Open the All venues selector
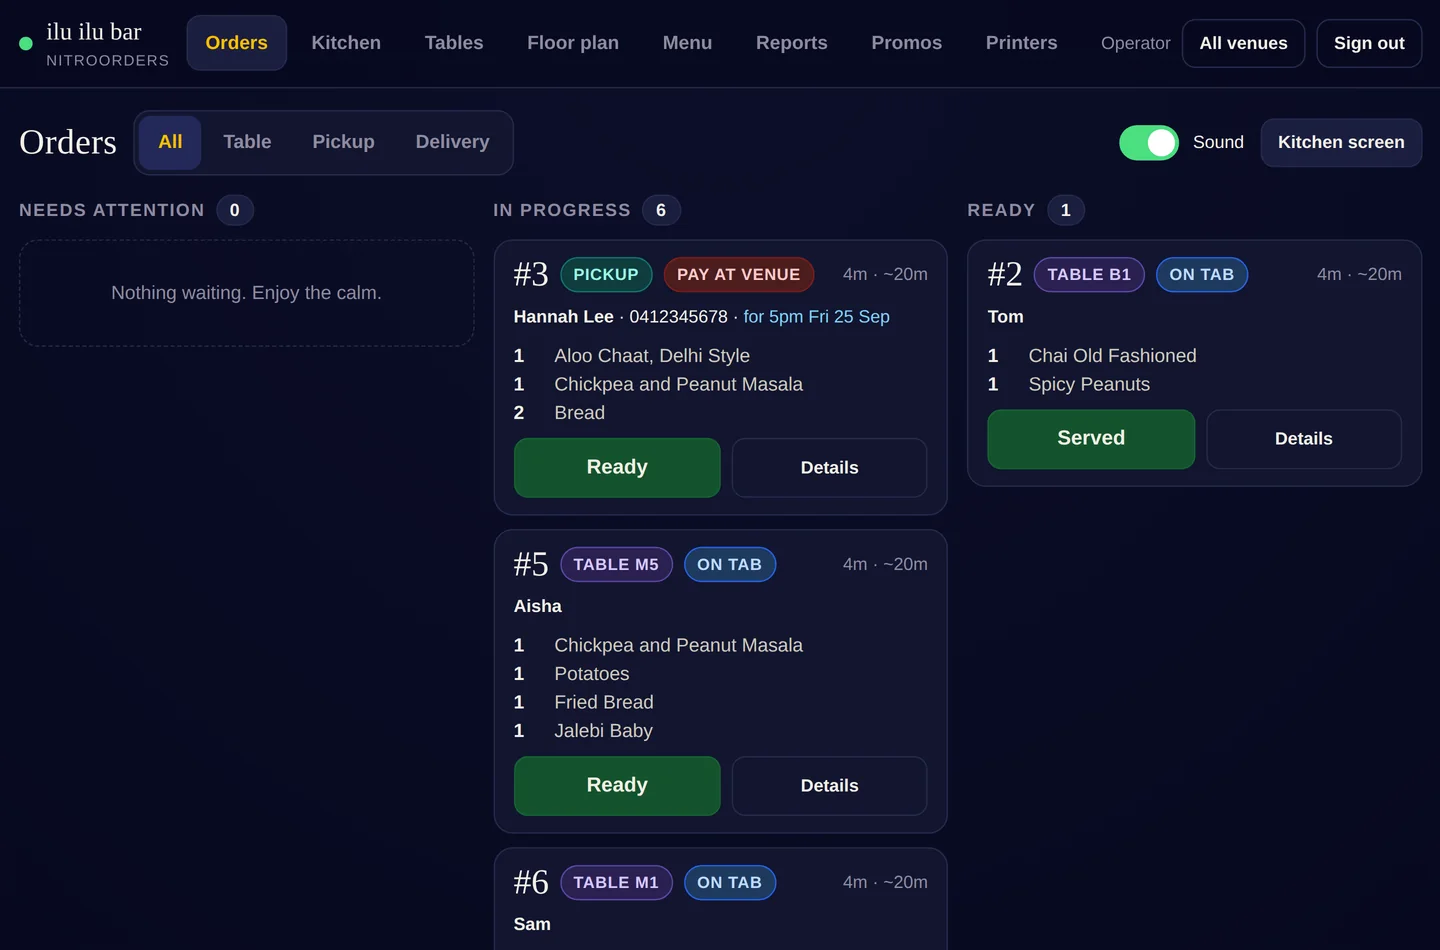 [x=1243, y=43]
